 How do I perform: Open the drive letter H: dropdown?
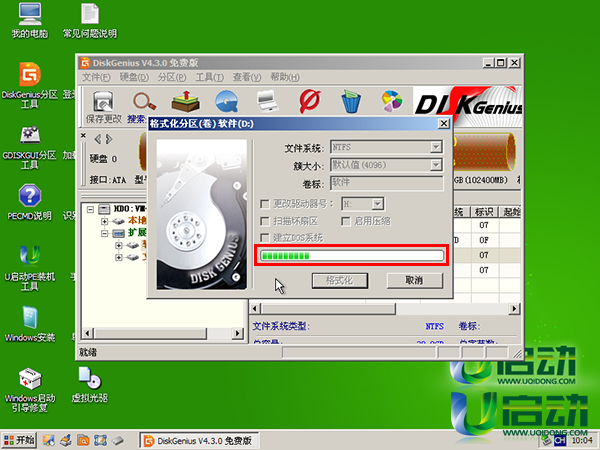[x=378, y=204]
